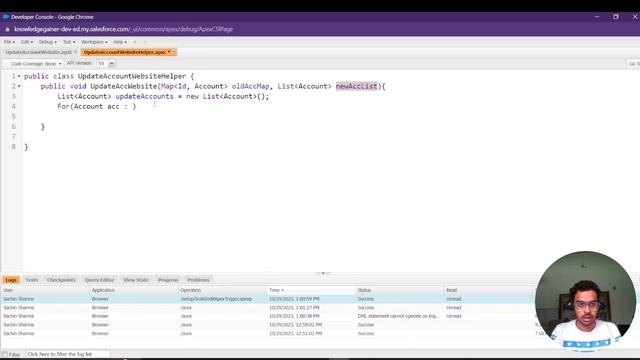Go forward with the right arrow icon beside Help
Viewport: 640px width, 360px height.
144,42
